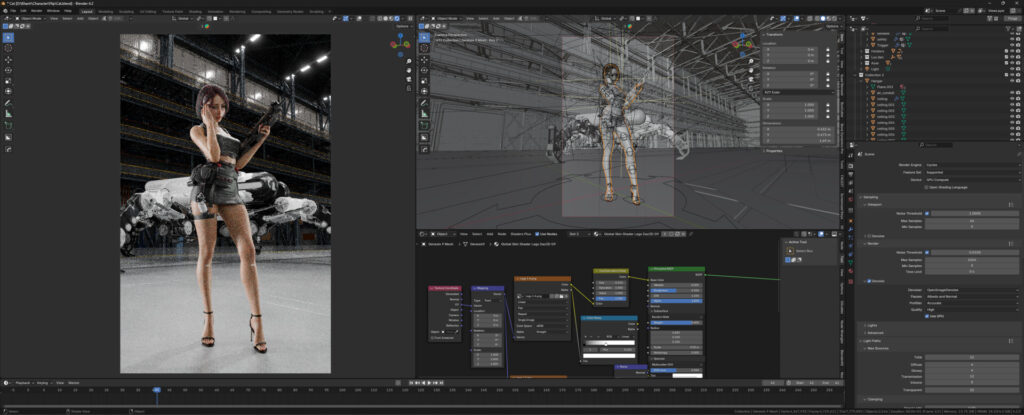Open the File menu
1024x415 pixels.
[x=13, y=11]
